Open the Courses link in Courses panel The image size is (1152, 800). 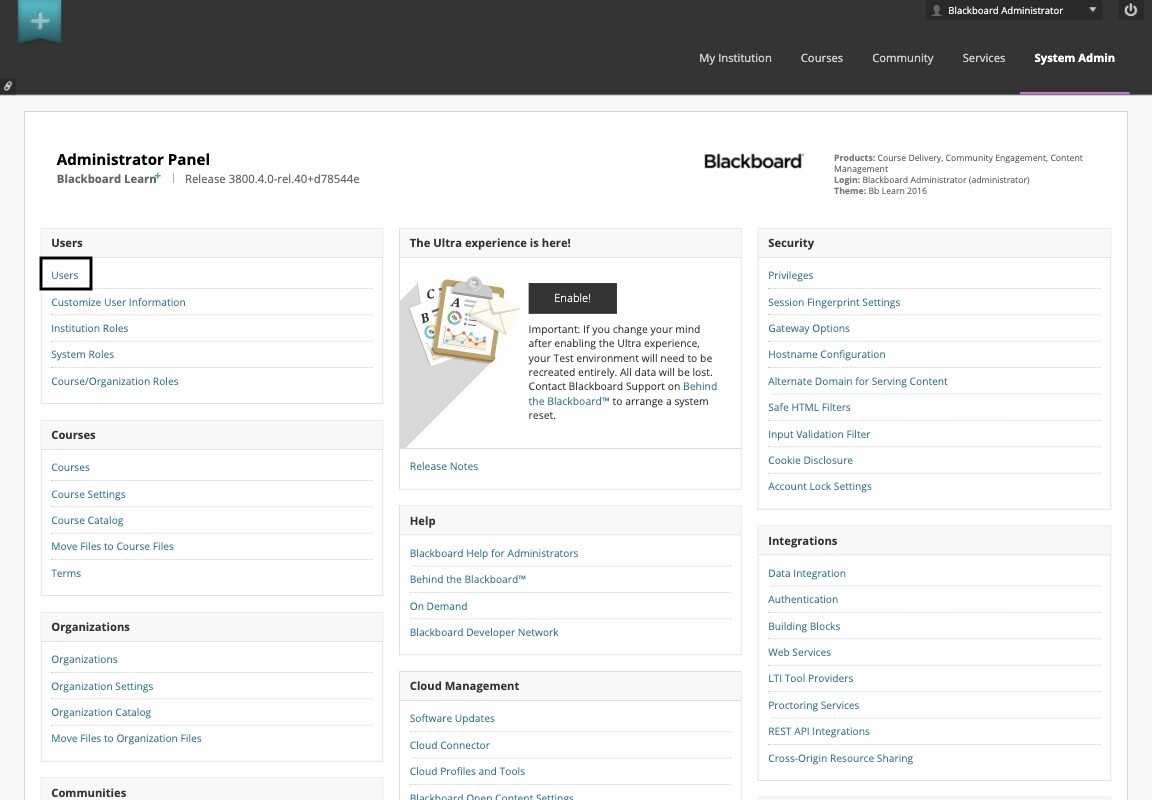(x=71, y=467)
